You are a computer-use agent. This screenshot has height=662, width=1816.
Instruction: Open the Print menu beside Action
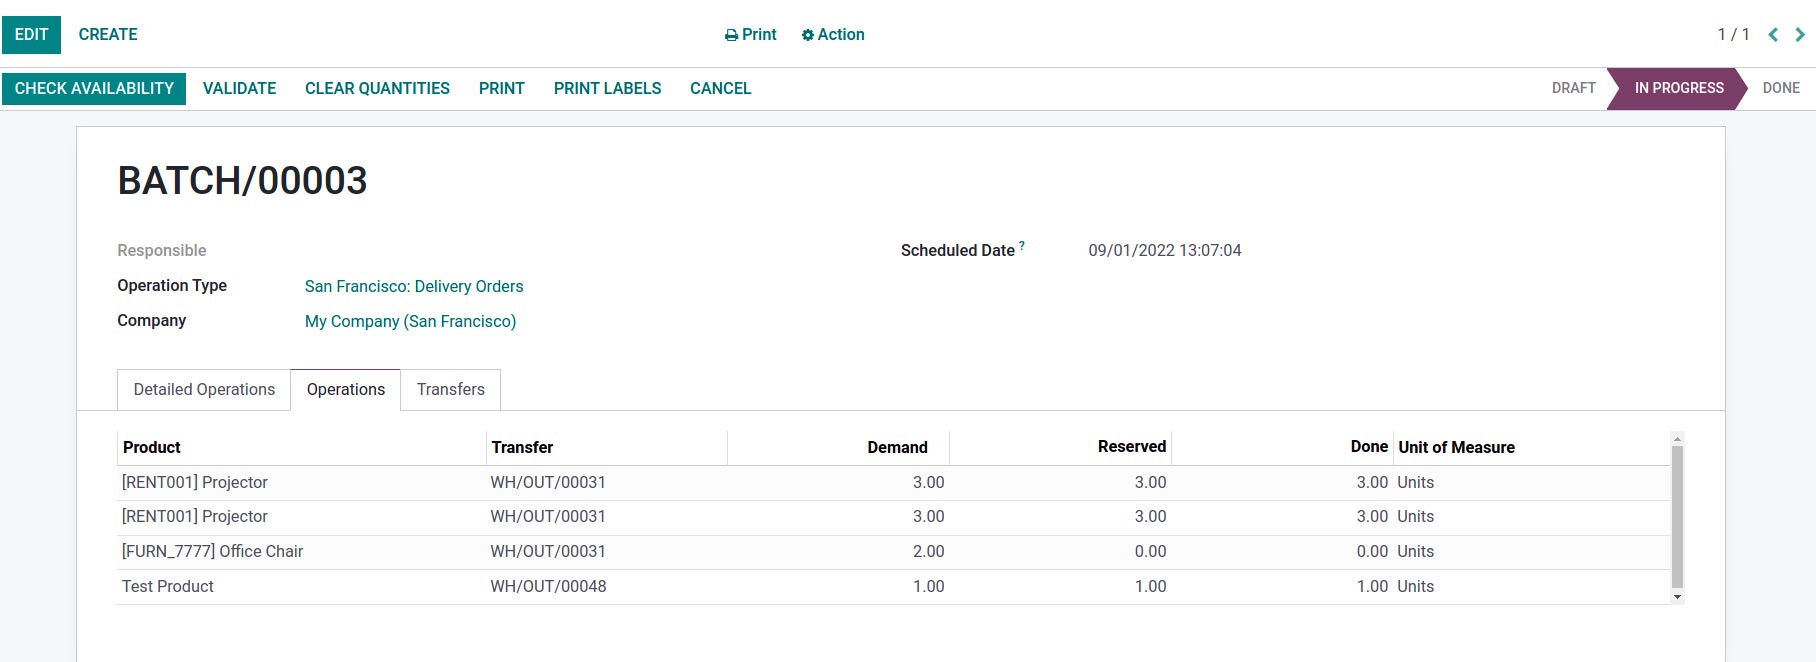point(750,35)
